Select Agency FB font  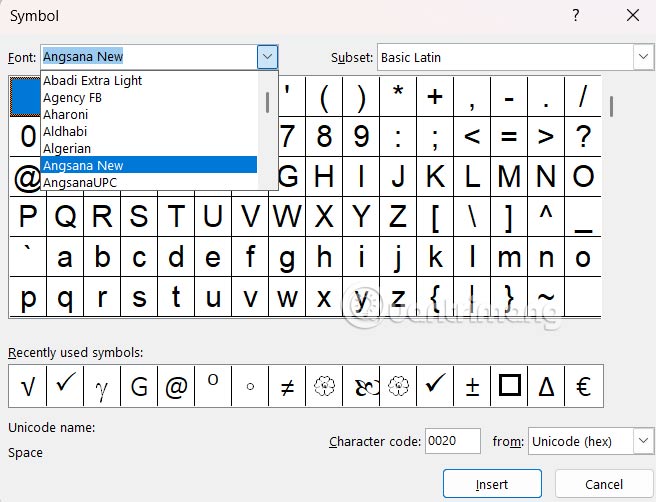(x=149, y=97)
